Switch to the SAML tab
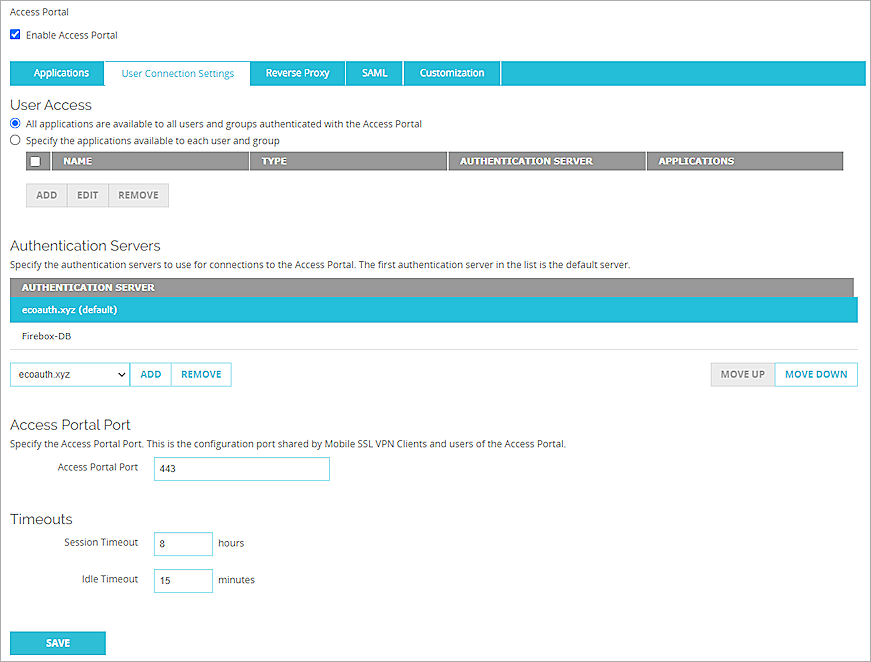Image resolution: width=871 pixels, height=662 pixels. pyautogui.click(x=374, y=72)
